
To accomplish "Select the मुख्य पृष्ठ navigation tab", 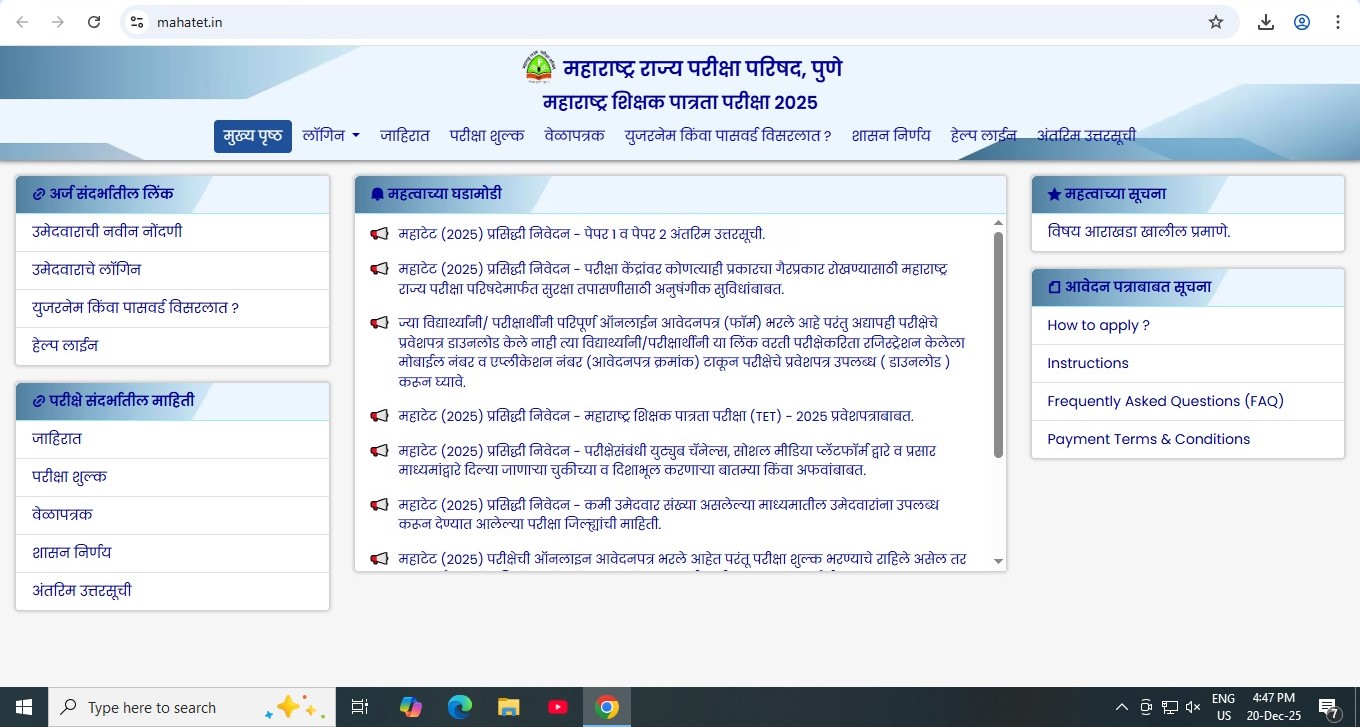I will (252, 136).
